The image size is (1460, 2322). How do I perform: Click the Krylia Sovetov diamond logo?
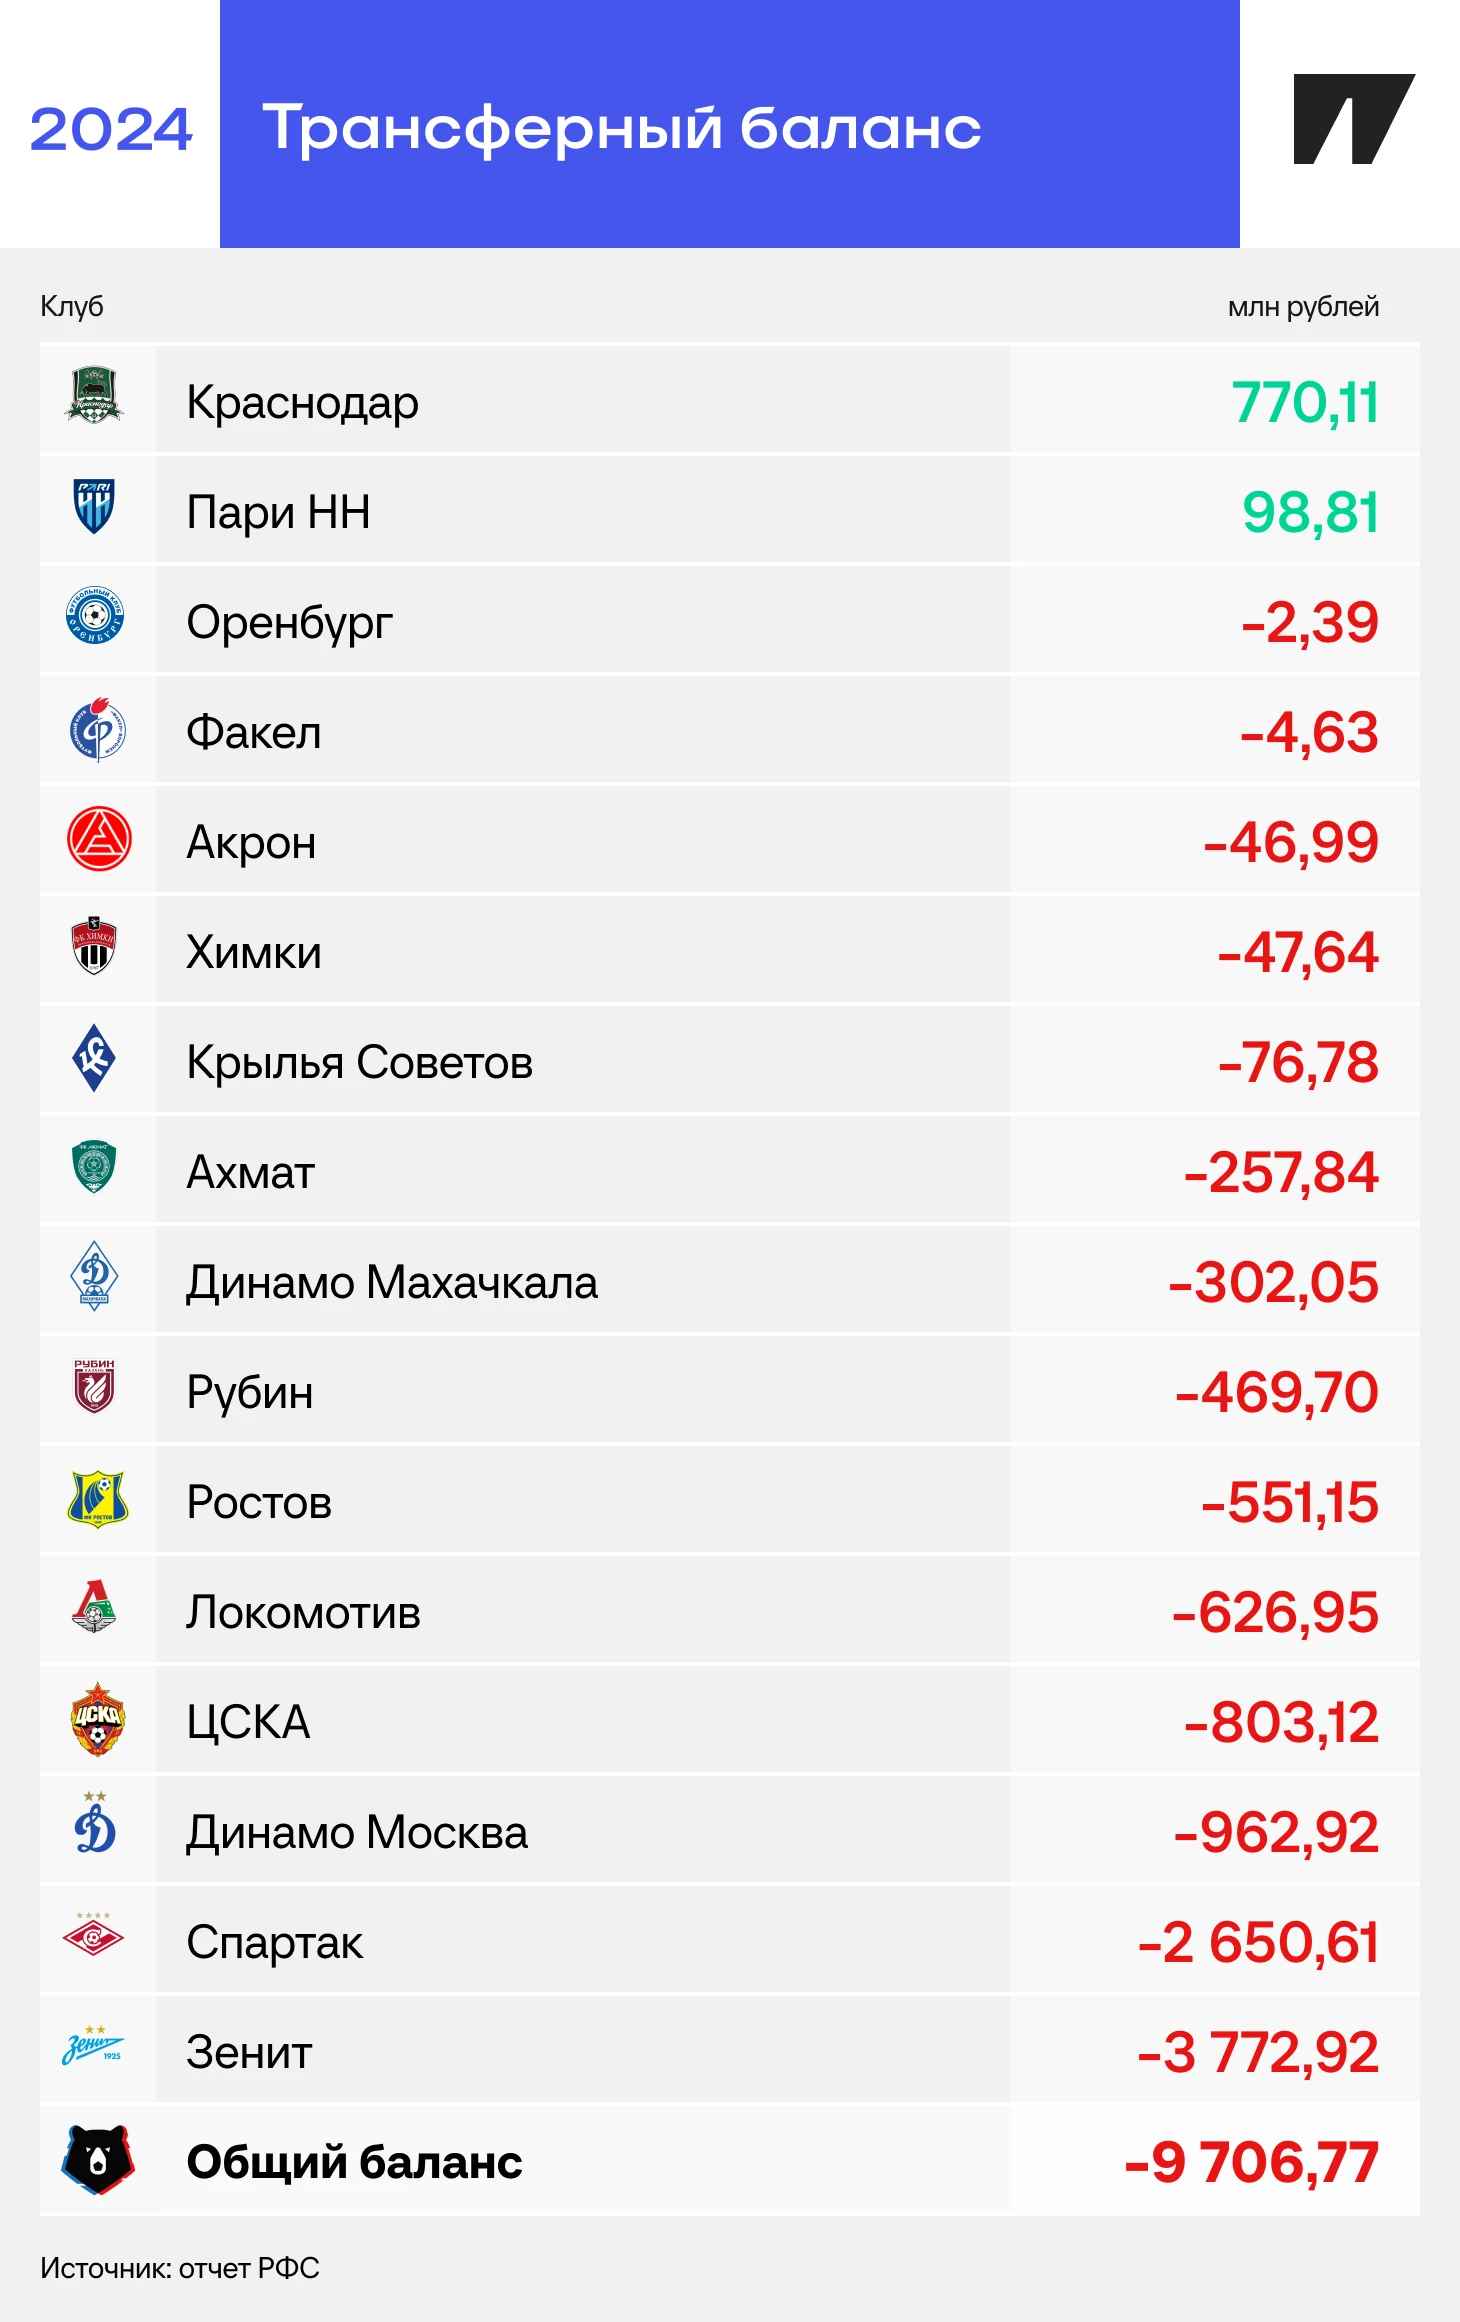click(94, 1058)
